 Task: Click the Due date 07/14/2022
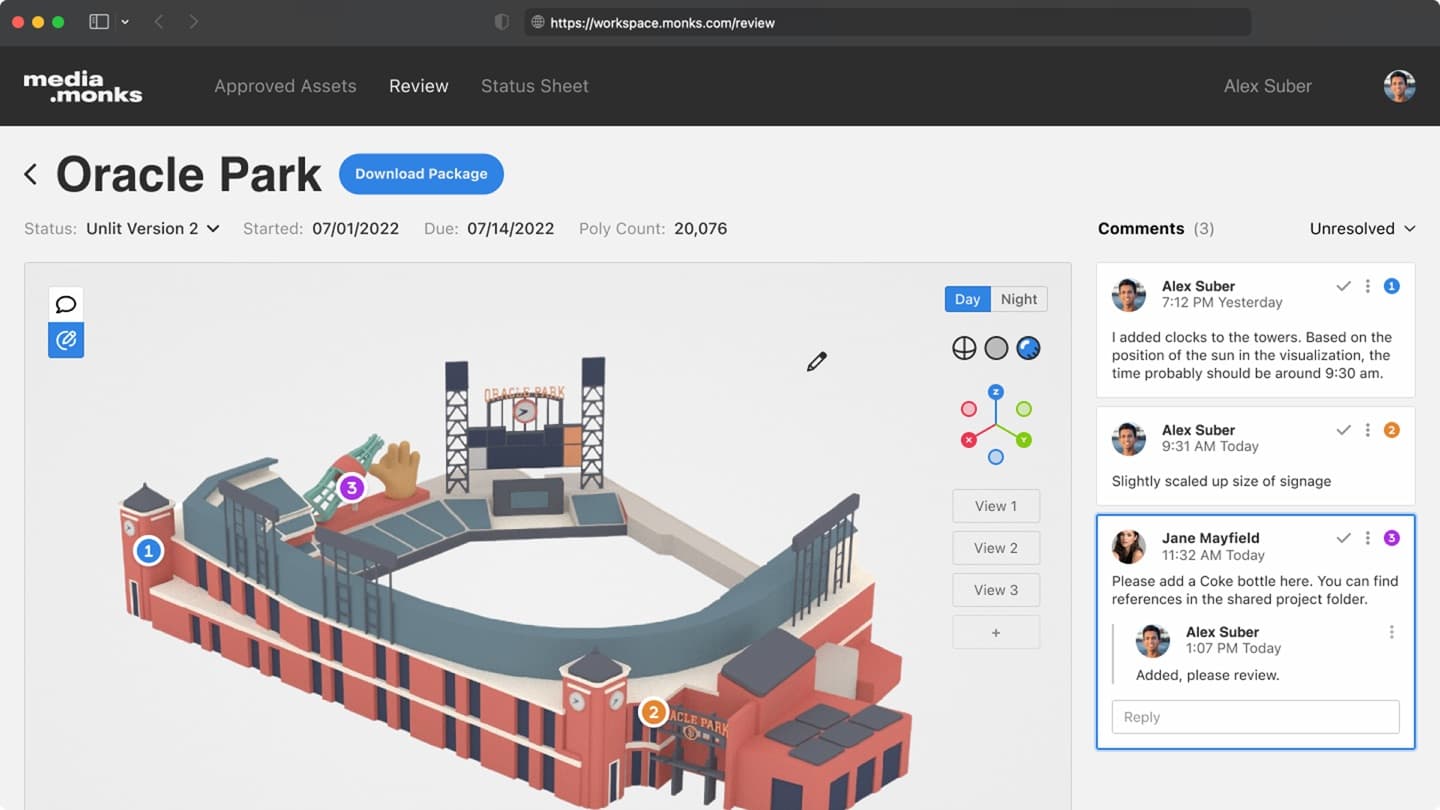click(510, 228)
